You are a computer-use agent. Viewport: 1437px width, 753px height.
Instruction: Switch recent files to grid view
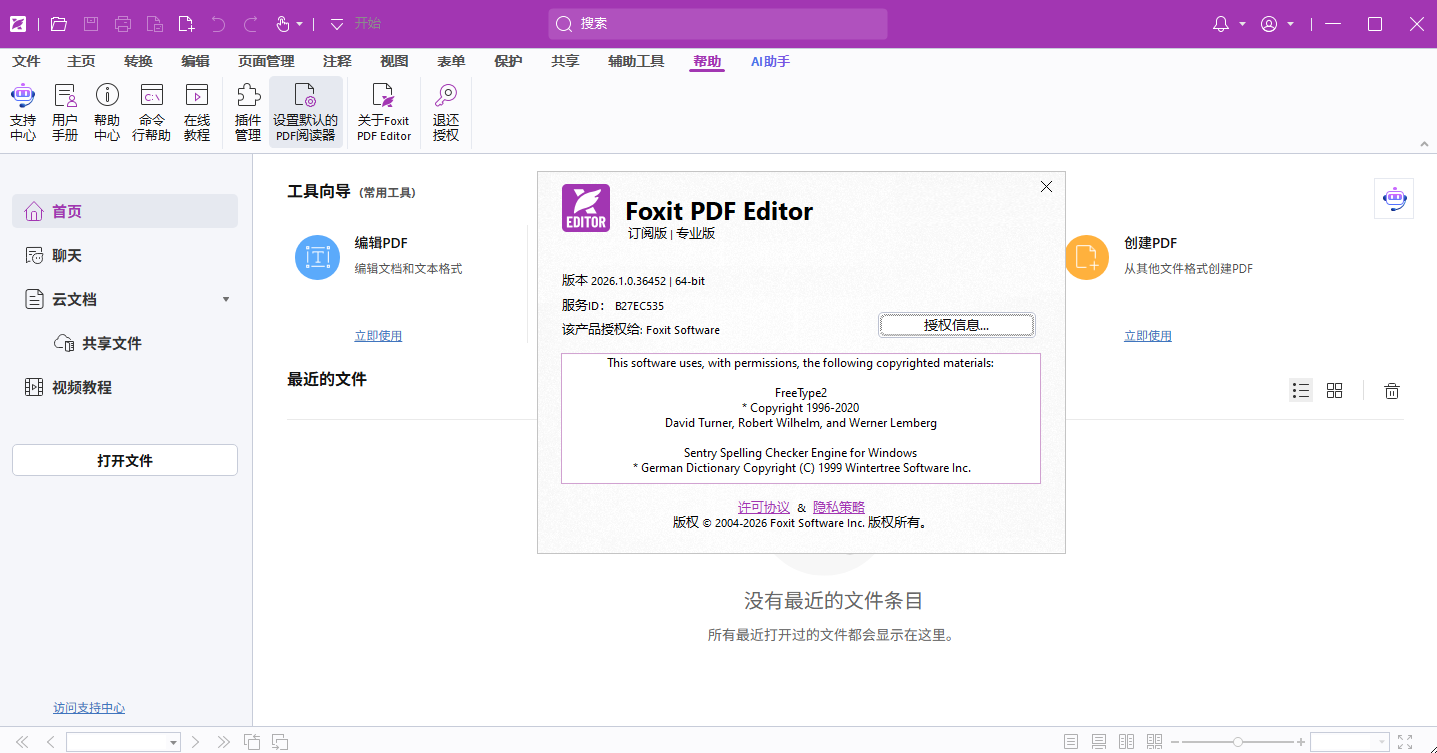[x=1335, y=390]
